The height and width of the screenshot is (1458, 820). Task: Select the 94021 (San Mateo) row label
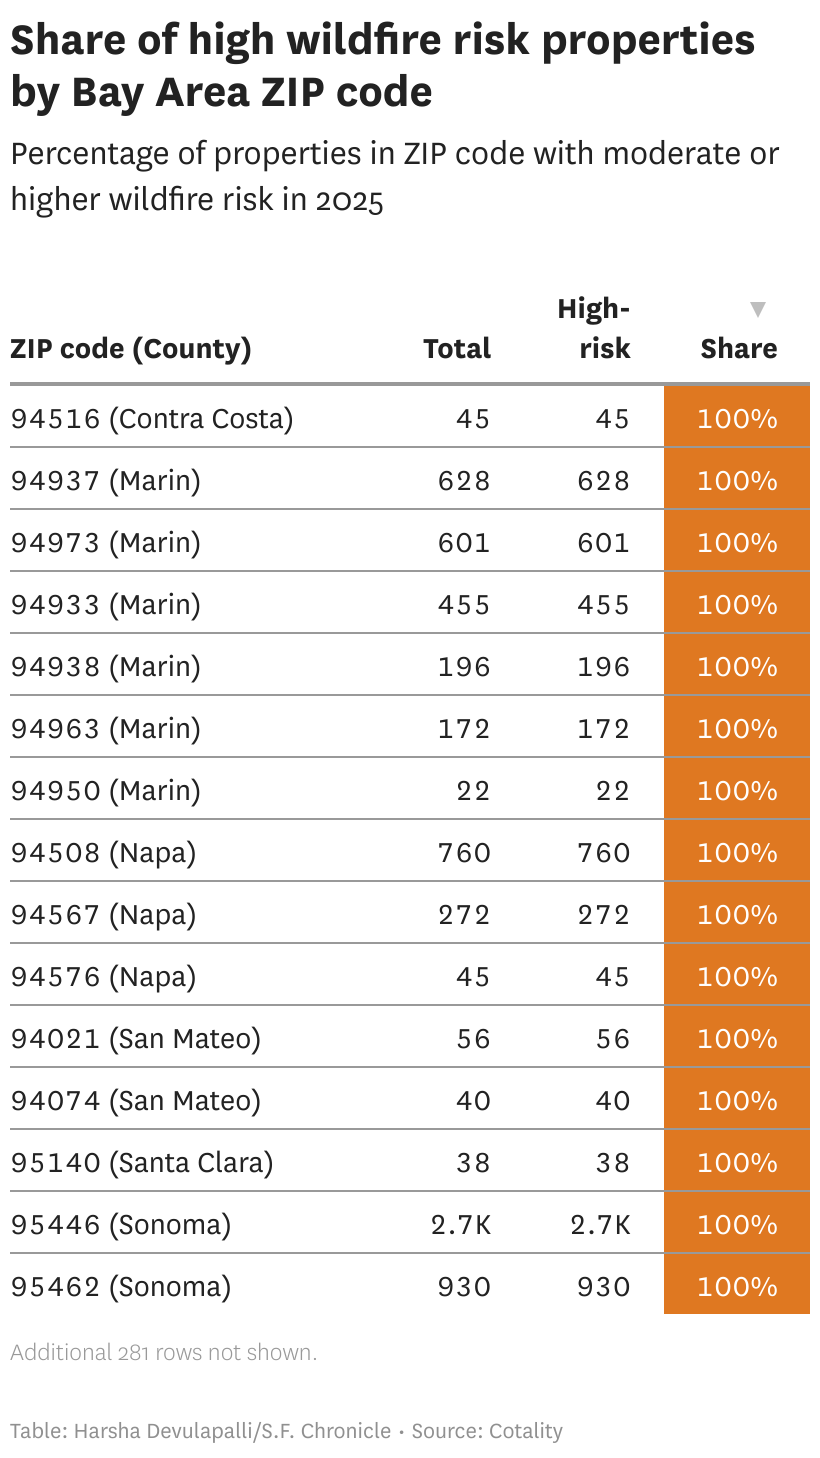(136, 1038)
